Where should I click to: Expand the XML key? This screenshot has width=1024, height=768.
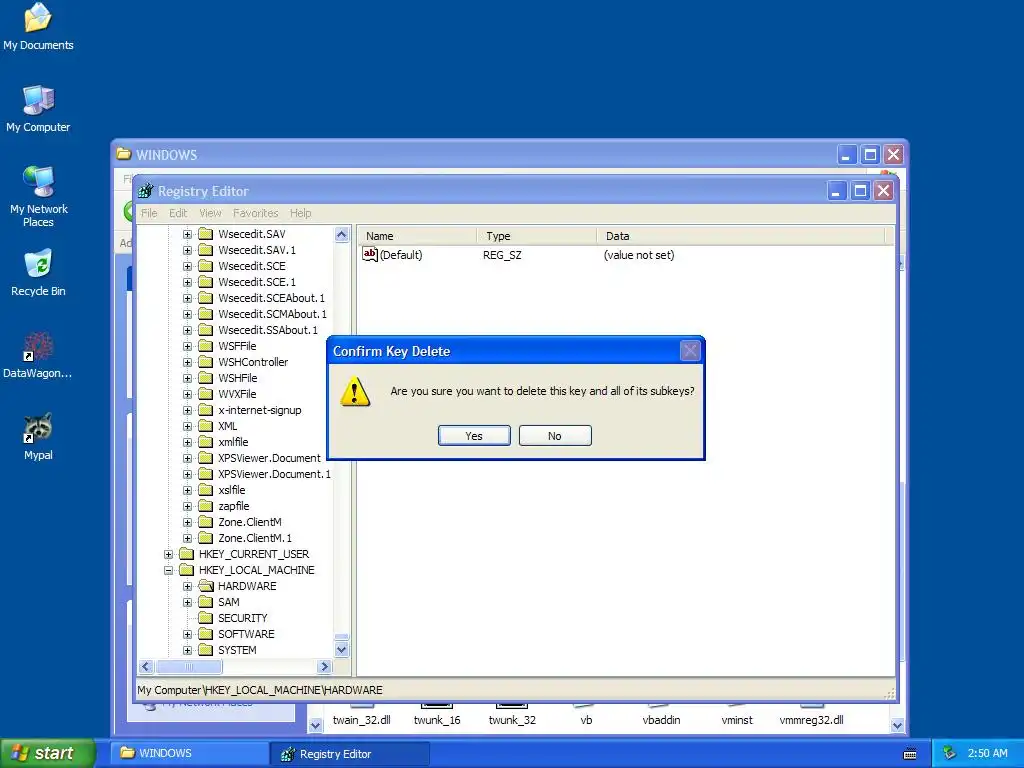(187, 426)
